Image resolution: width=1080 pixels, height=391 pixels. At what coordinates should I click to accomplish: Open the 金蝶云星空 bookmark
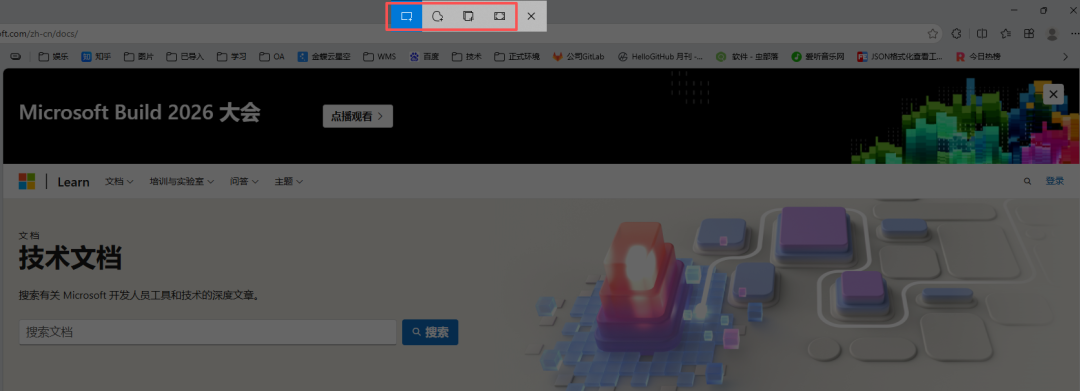[324, 56]
